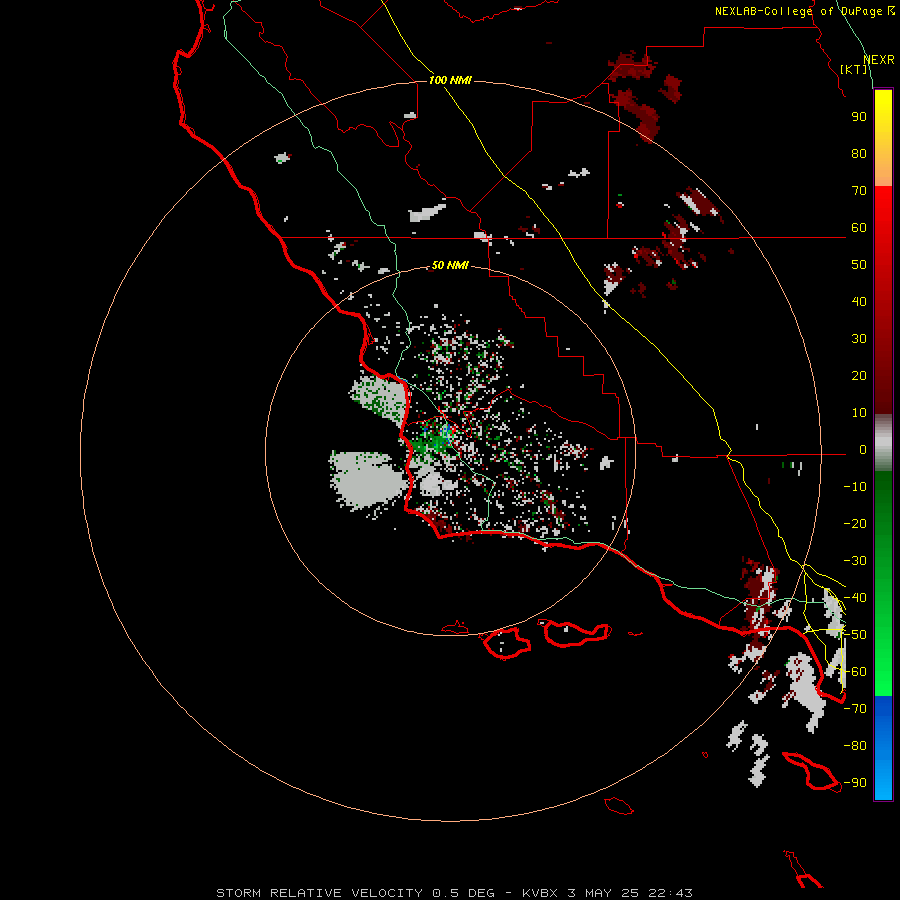
Task: Click the 40 value on the velocity scale
Action: pyautogui.click(x=859, y=302)
